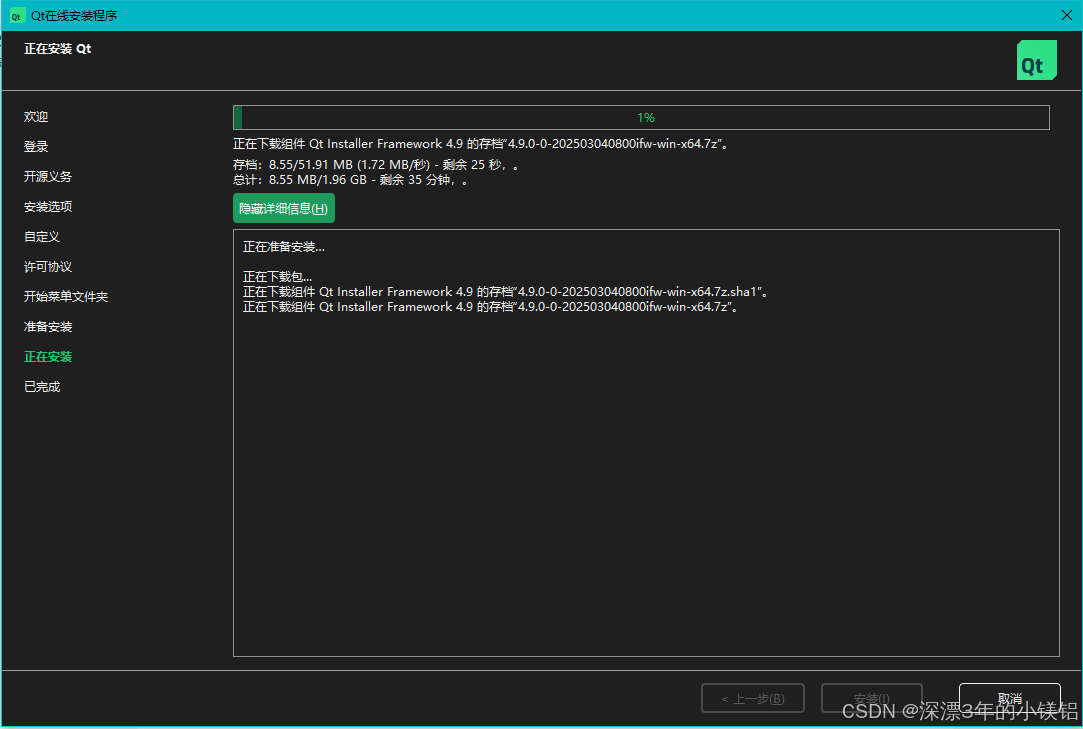Select 开始菜单文件夹 step in sidebar

[x=66, y=296]
